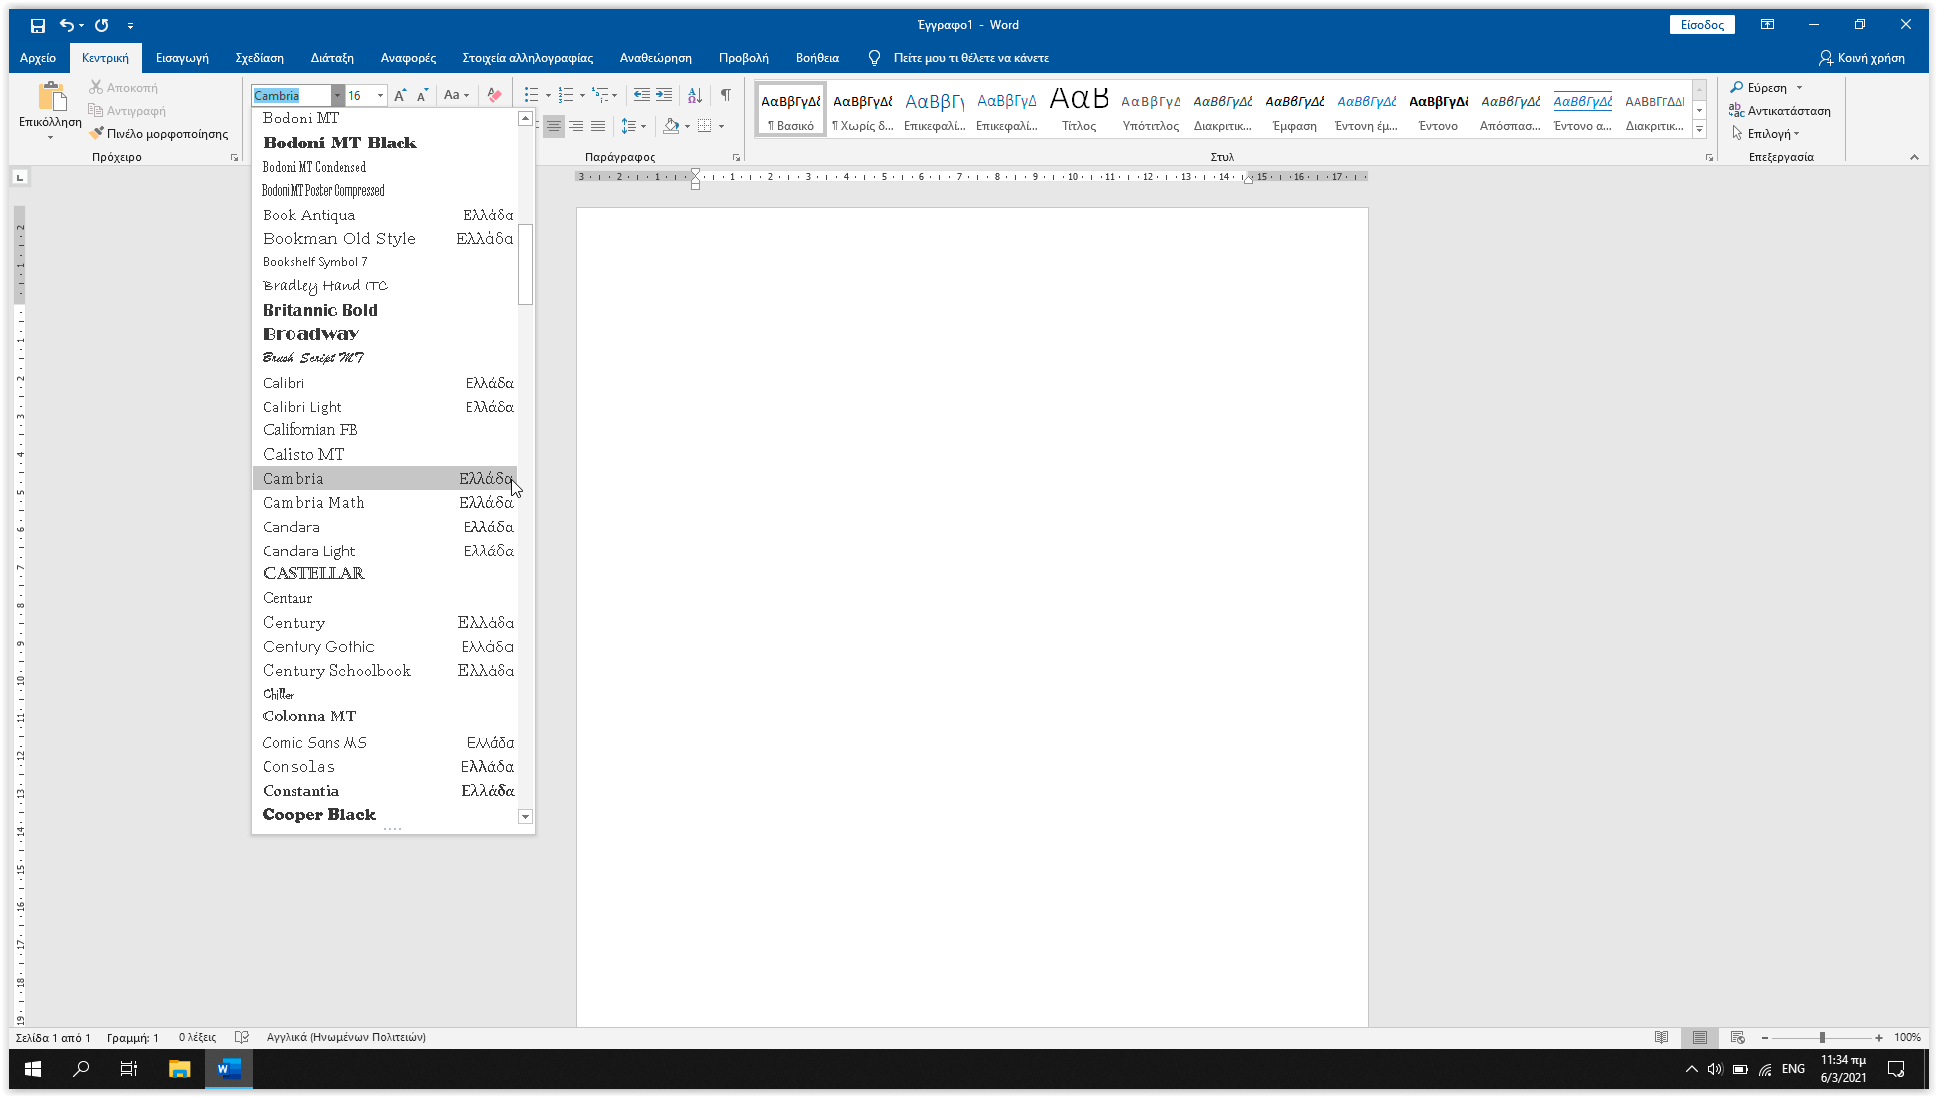Click the Increase Font Size button
1937x1097 pixels.
(x=400, y=95)
